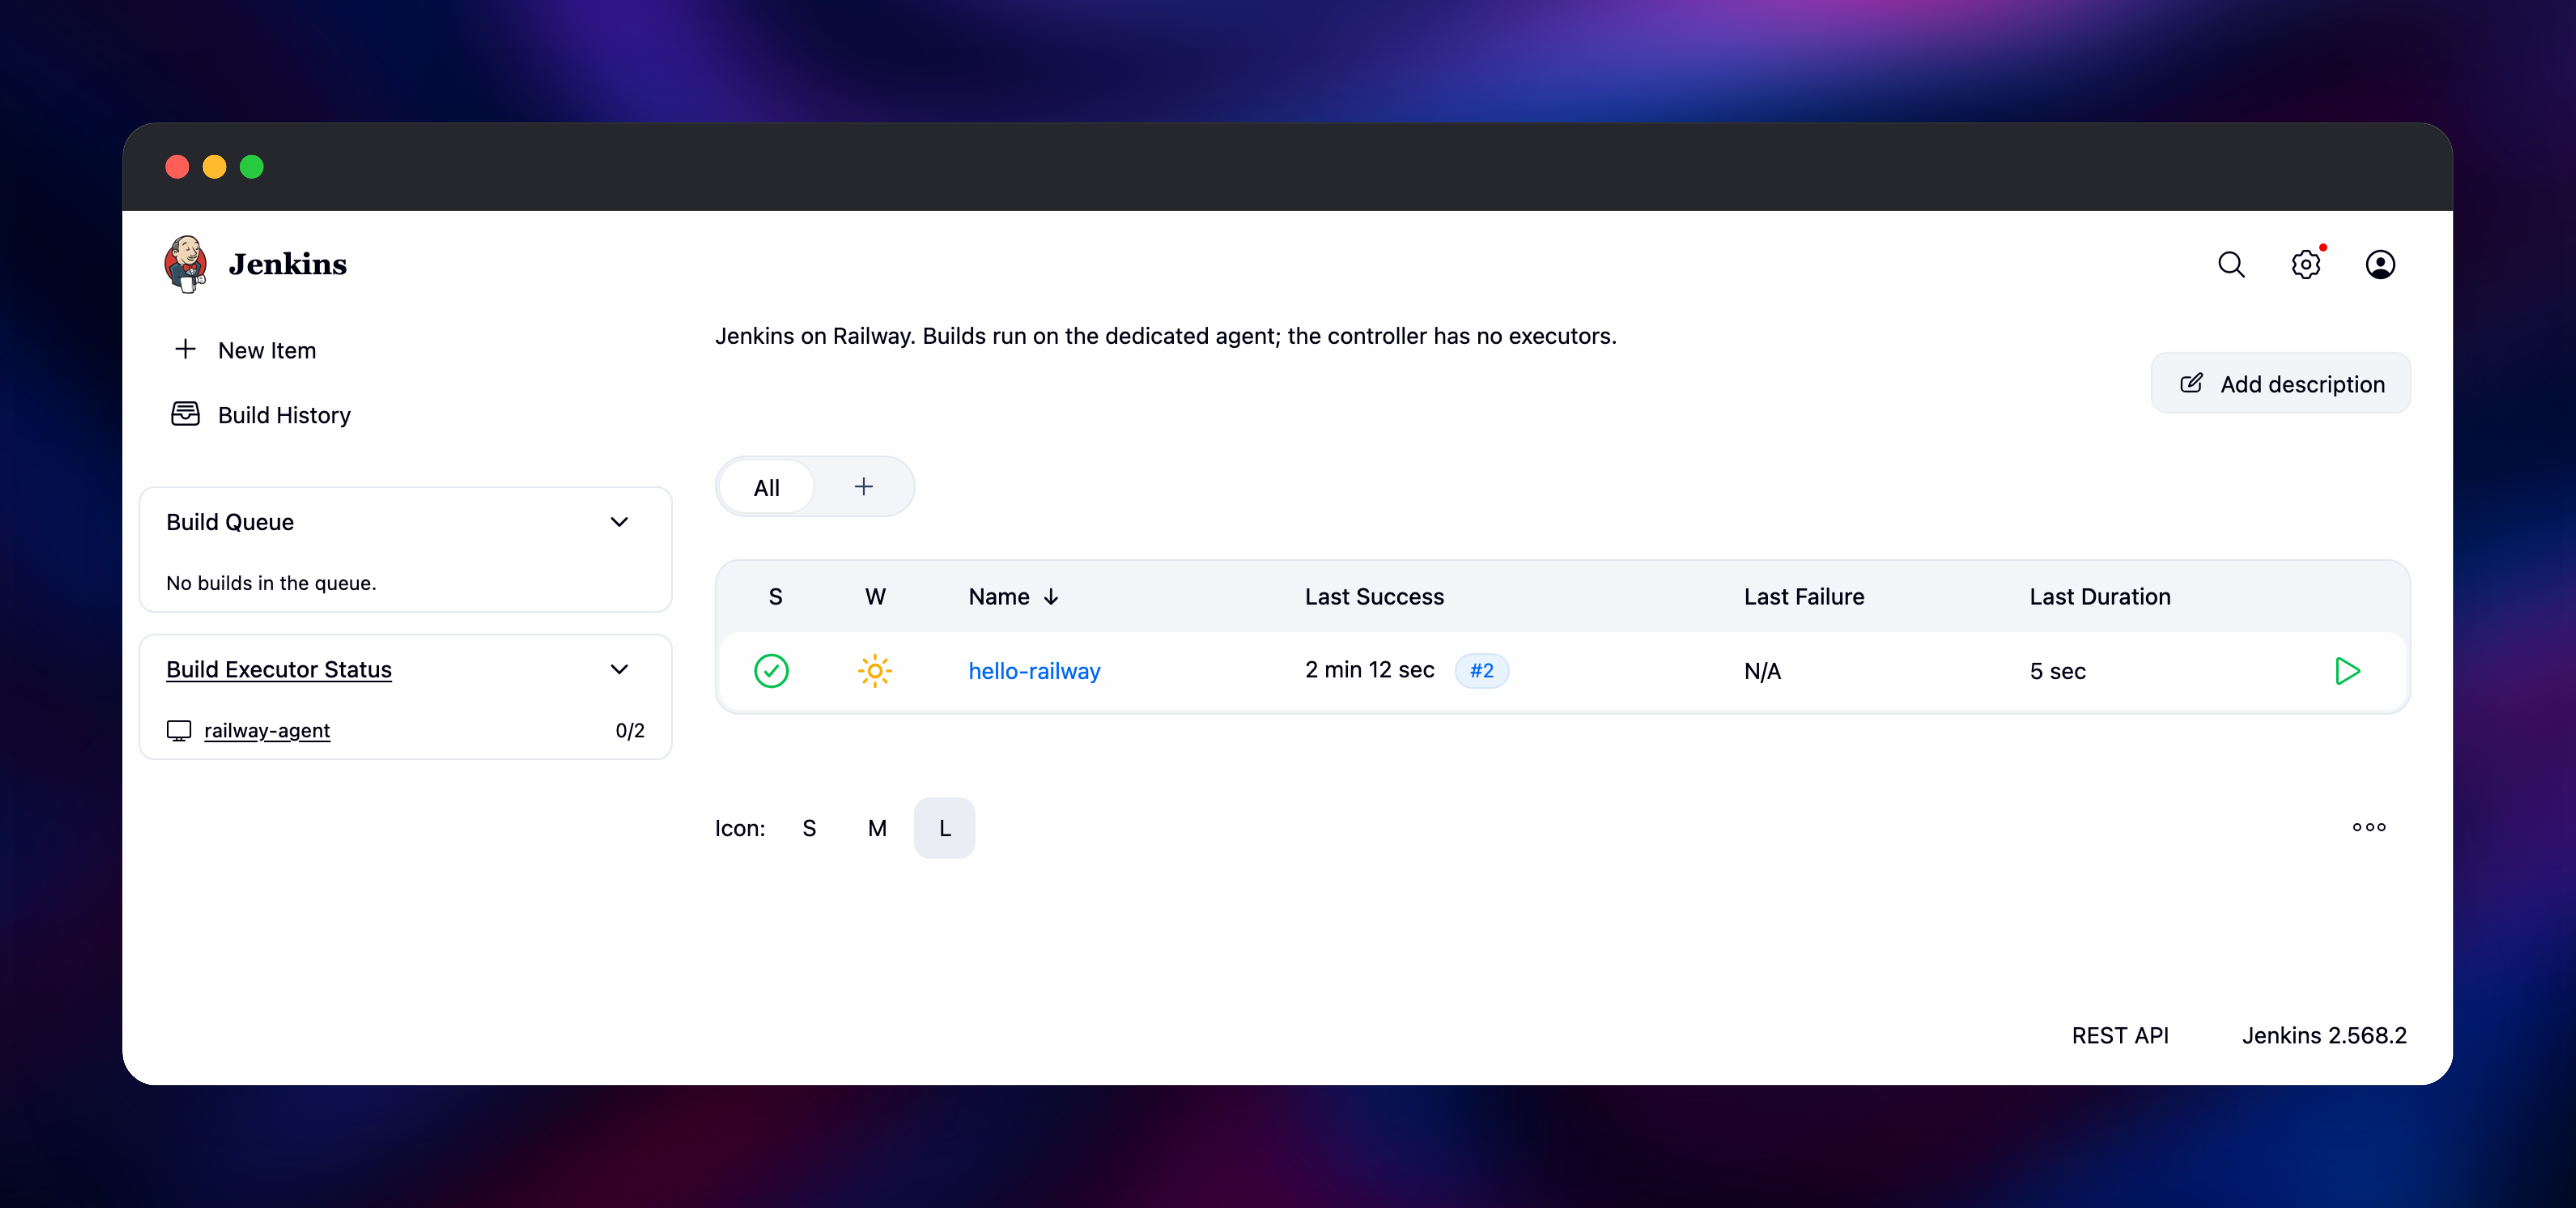The image size is (2576, 1208).
Task: Open the REST API link
Action: point(2120,1035)
